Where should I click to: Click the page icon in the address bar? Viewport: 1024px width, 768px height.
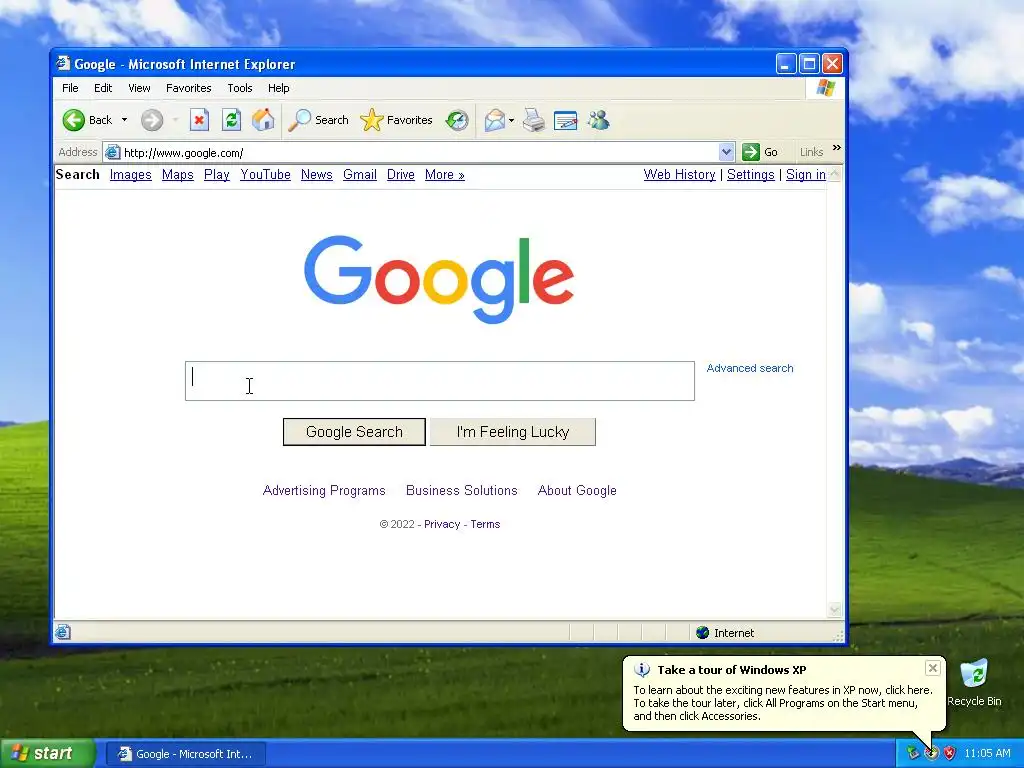tap(112, 152)
